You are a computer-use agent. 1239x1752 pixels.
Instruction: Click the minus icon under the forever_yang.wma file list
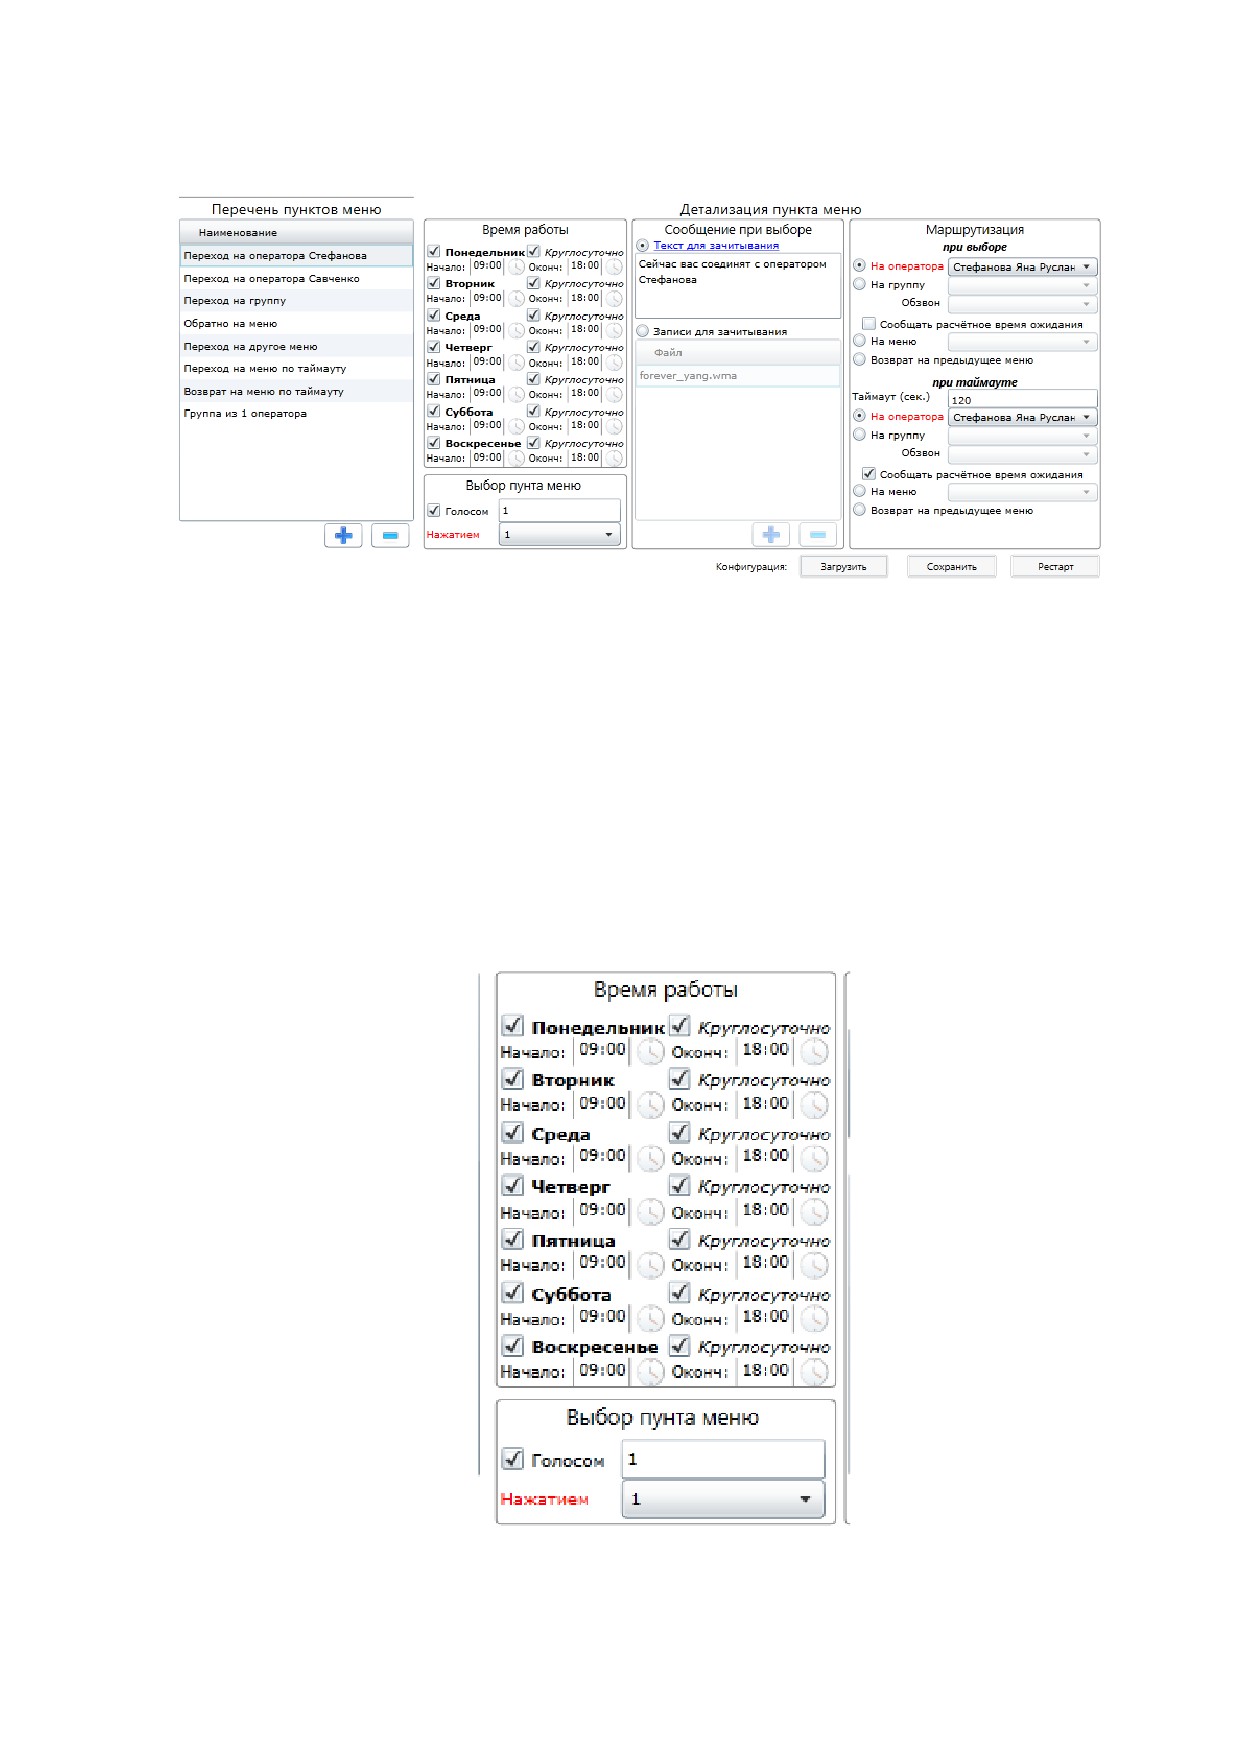817,535
